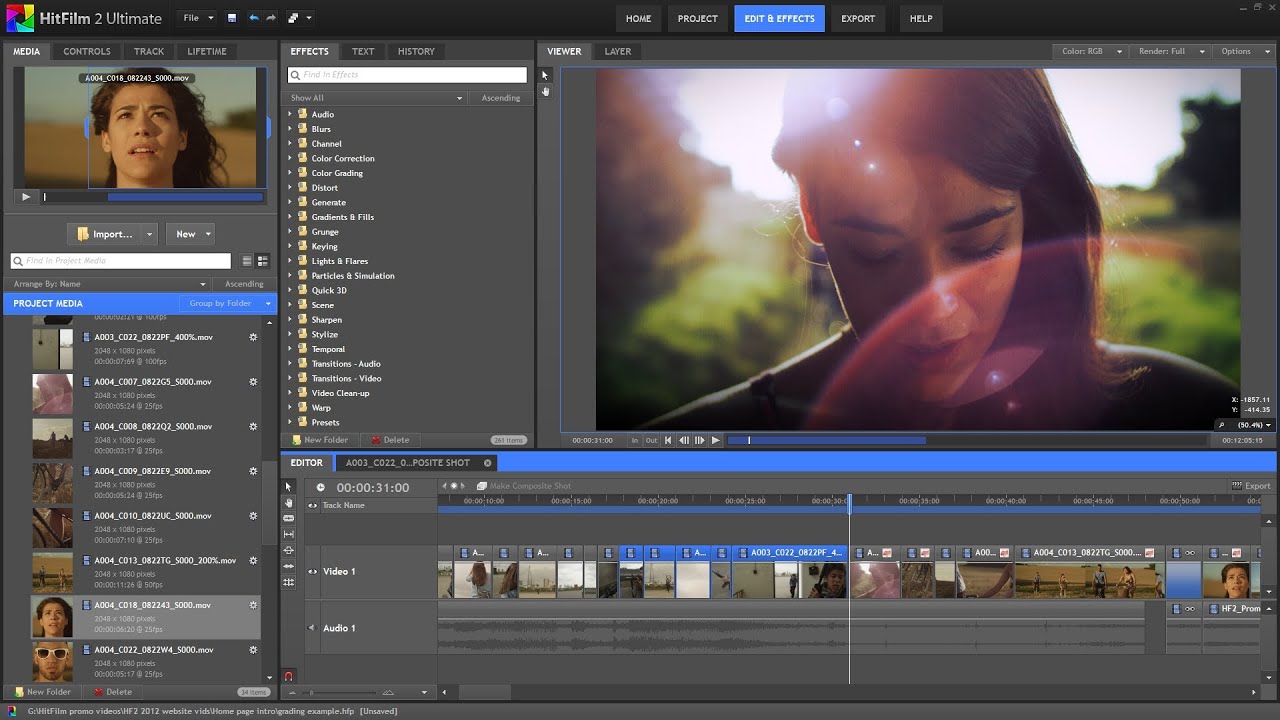Set the viewer Out point
This screenshot has width=1280, height=720.
pyautogui.click(x=651, y=440)
